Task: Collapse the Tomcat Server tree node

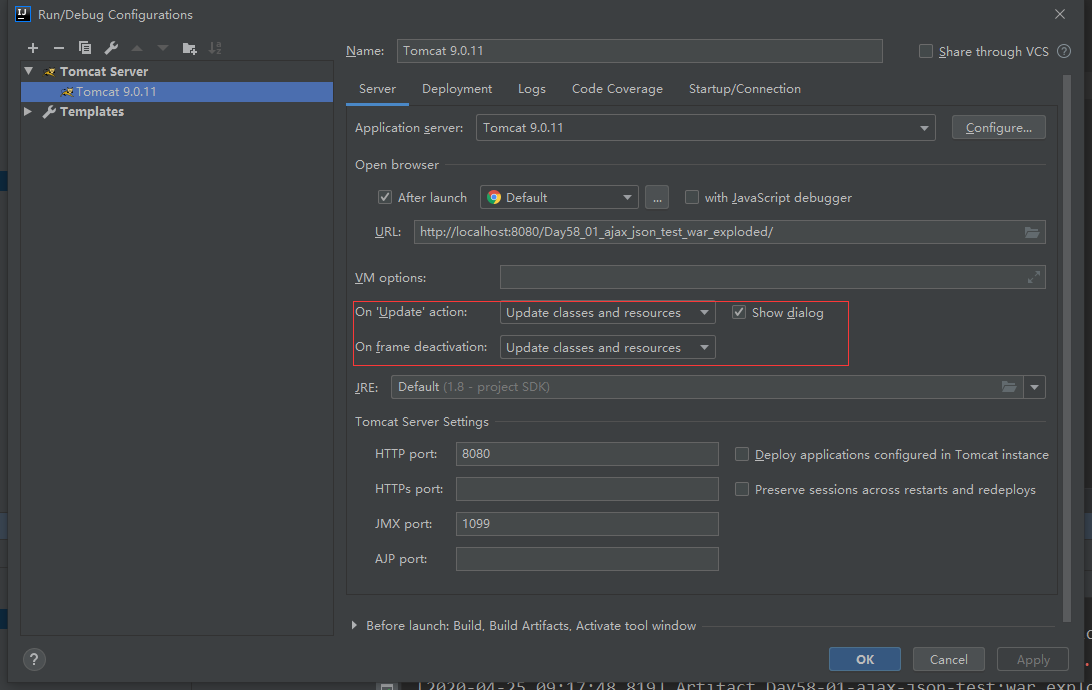Action: pos(28,71)
